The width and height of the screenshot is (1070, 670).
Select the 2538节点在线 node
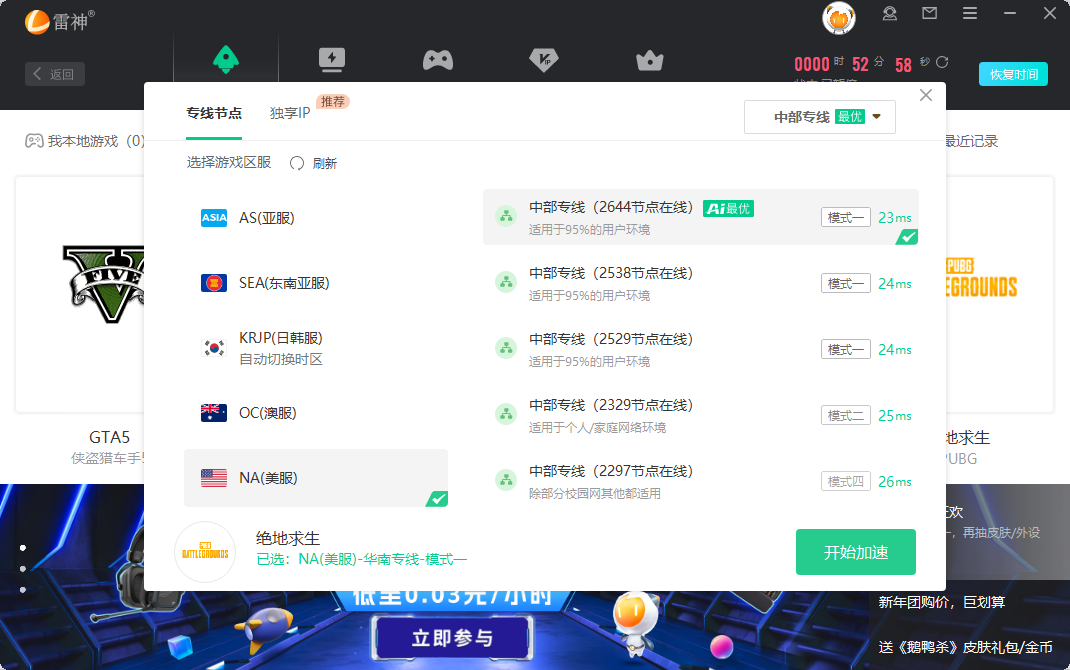pos(701,283)
